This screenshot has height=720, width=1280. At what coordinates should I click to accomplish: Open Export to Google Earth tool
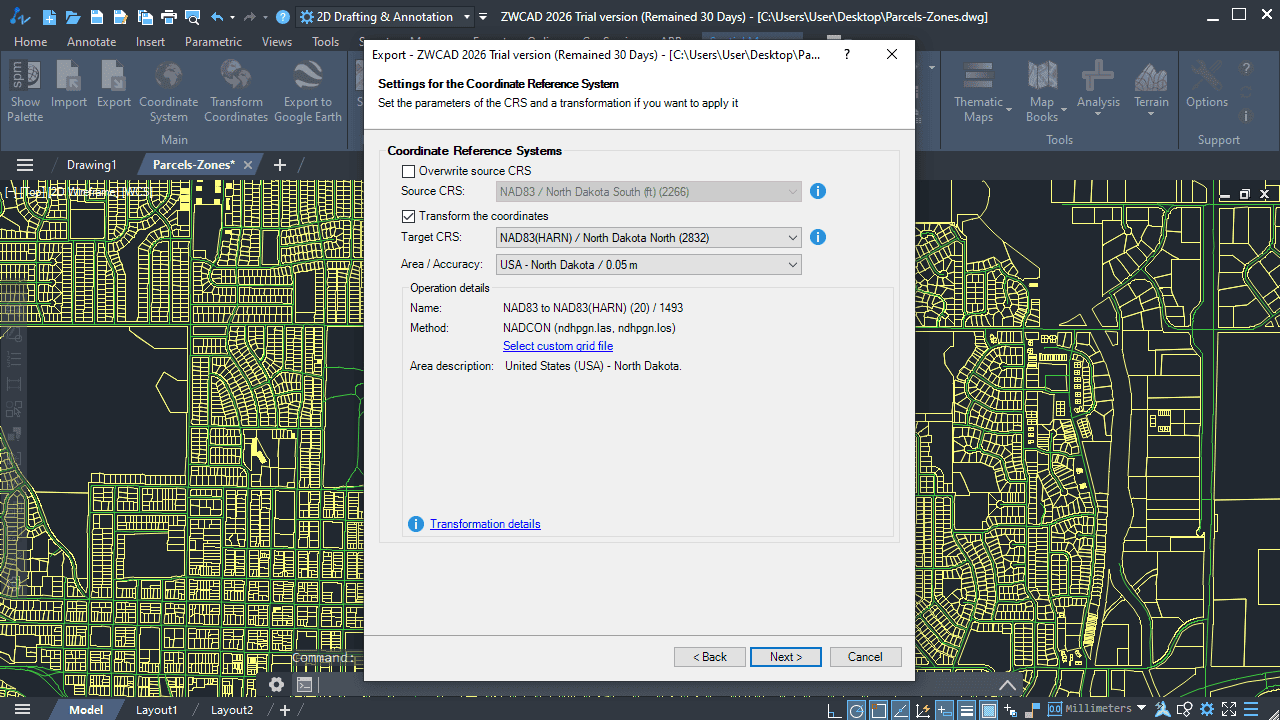coord(307,92)
